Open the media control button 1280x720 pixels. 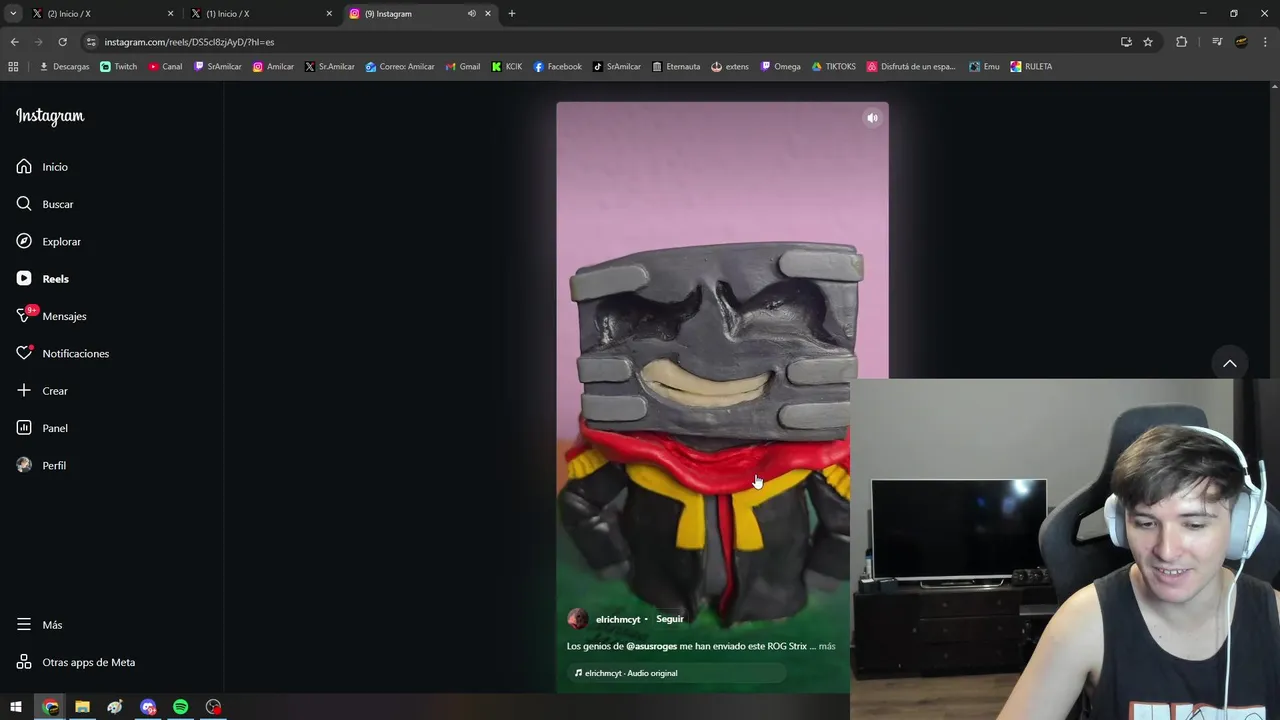(x=1217, y=42)
